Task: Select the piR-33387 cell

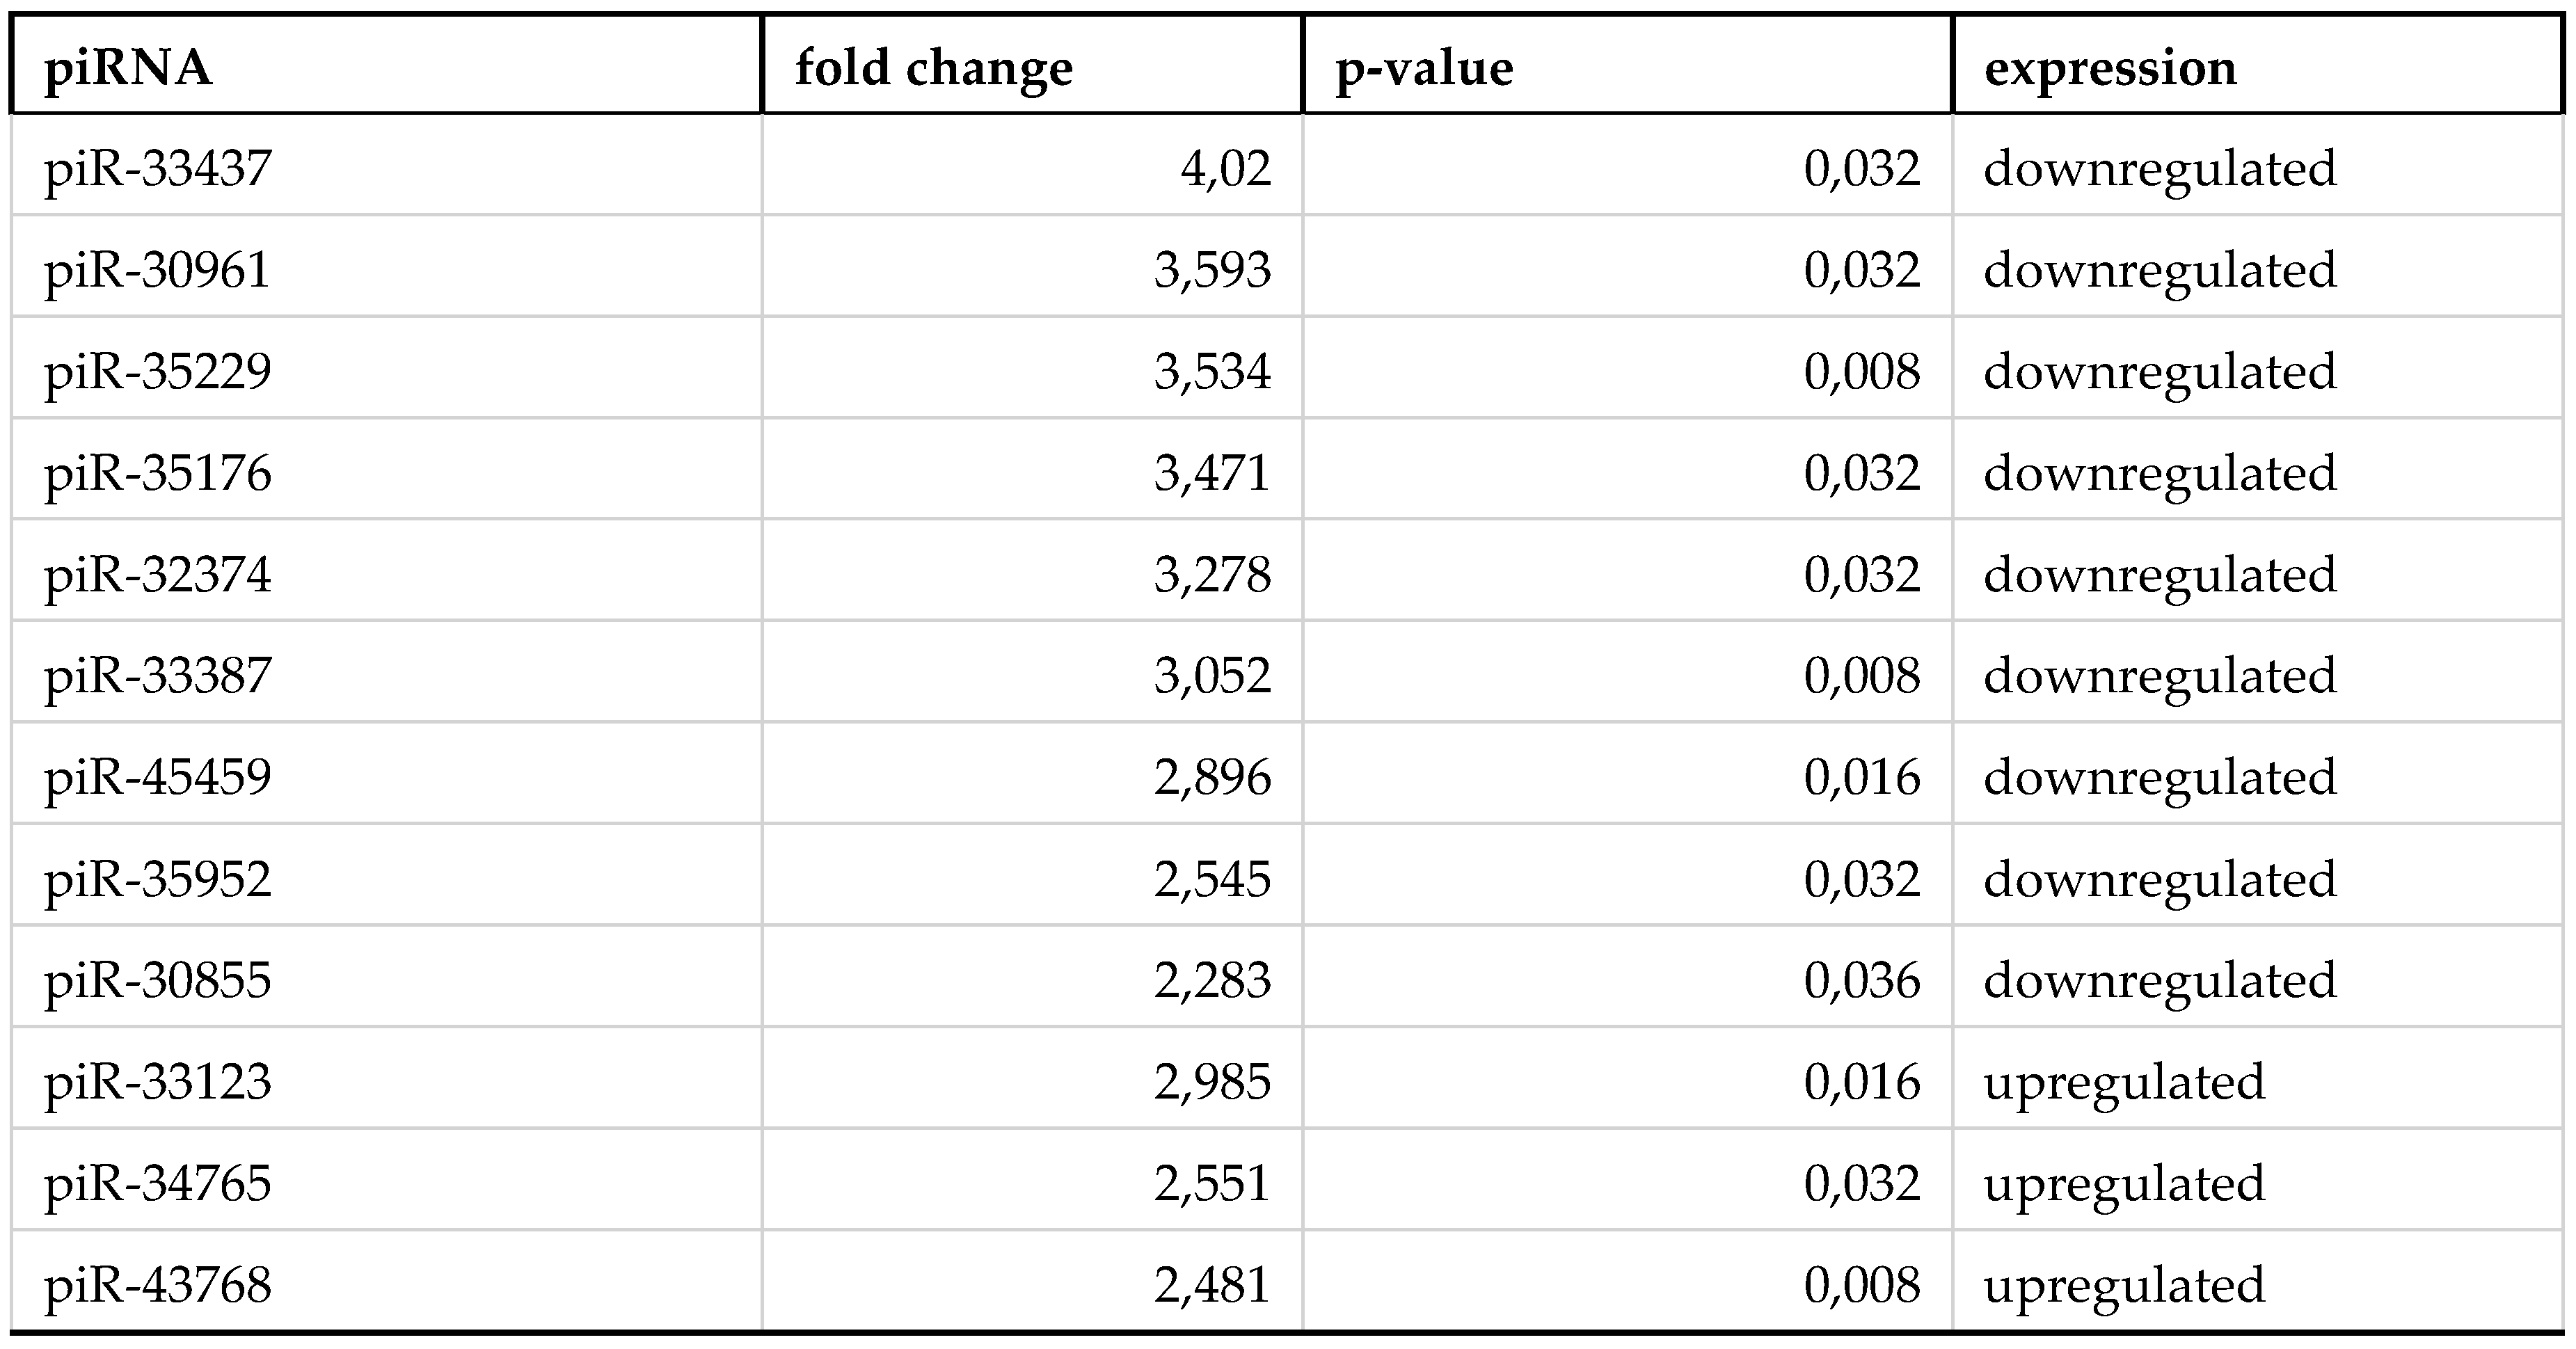Action: pos(158,676)
